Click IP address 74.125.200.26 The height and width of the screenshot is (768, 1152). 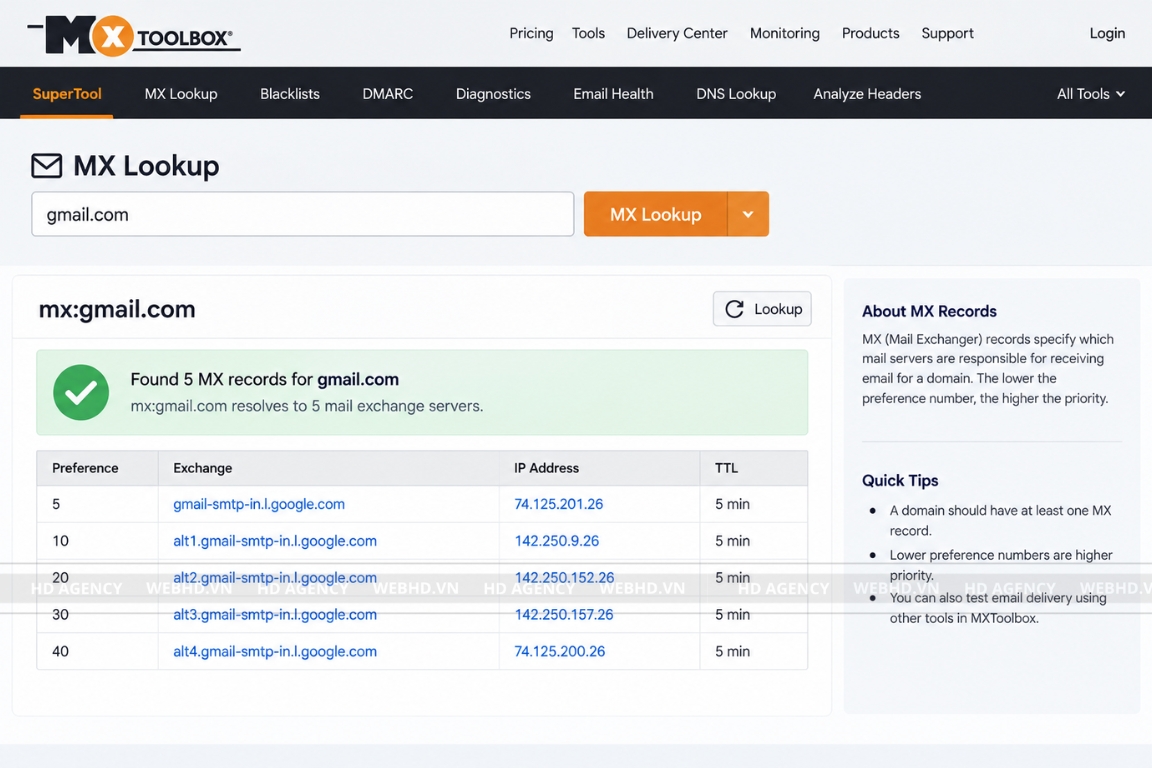560,651
